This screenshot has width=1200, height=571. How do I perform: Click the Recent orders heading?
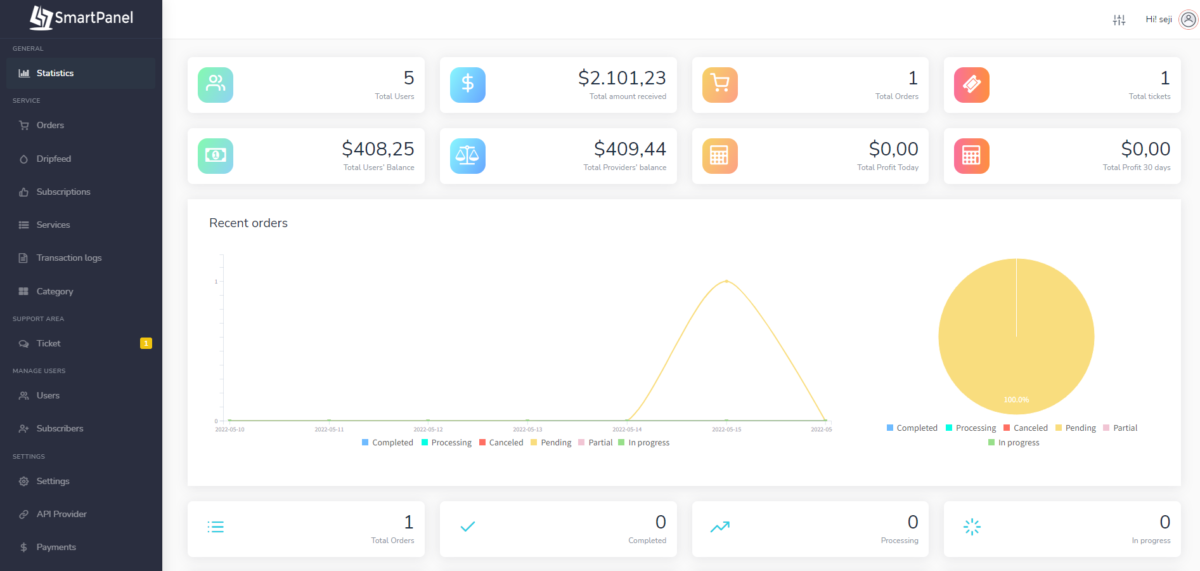click(x=248, y=223)
